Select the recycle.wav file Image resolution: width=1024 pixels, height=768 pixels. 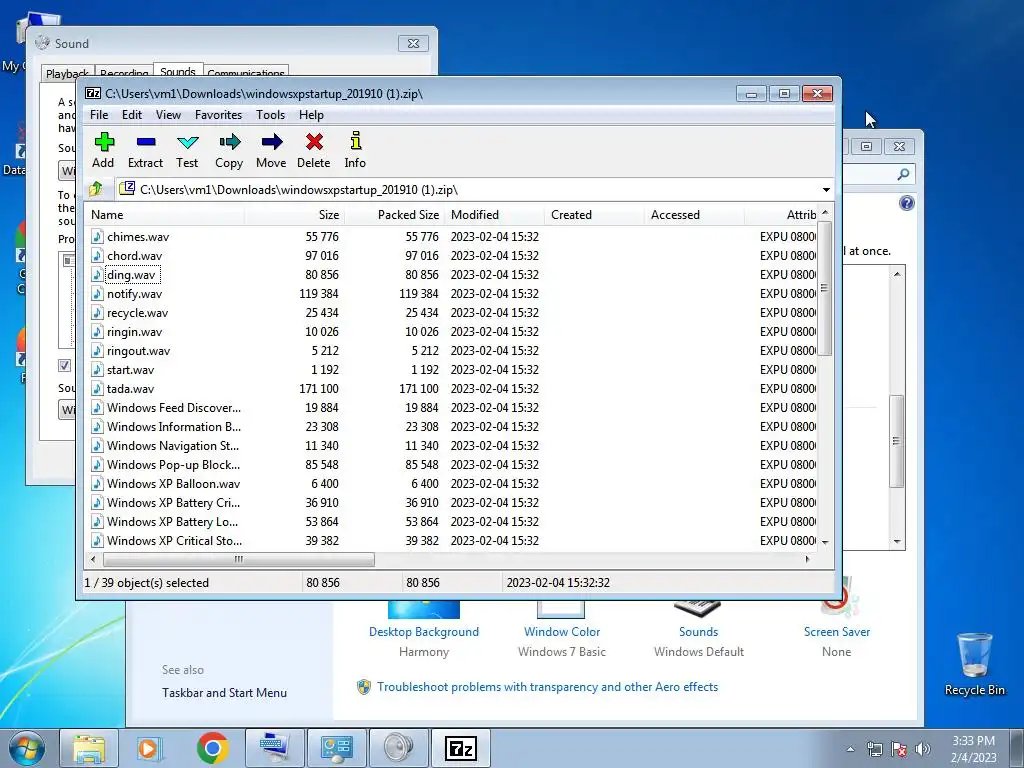click(137, 313)
